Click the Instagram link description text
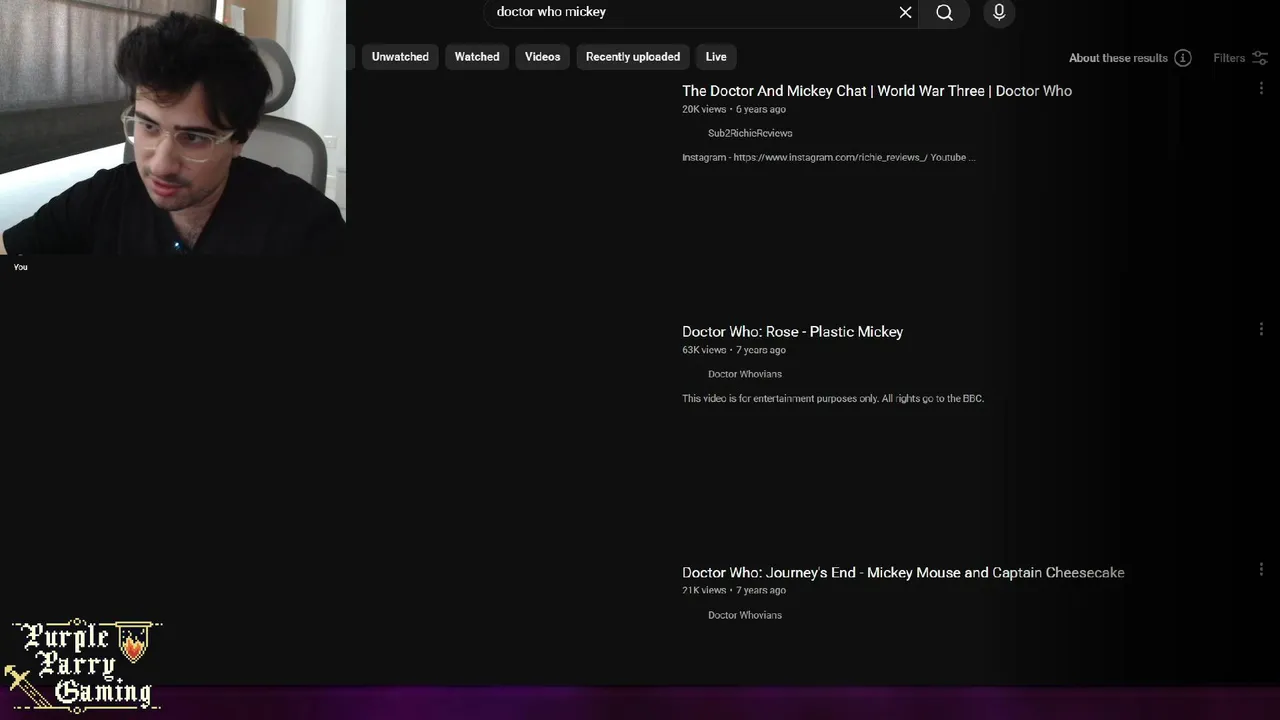Viewport: 1280px width, 720px height. 829,158
